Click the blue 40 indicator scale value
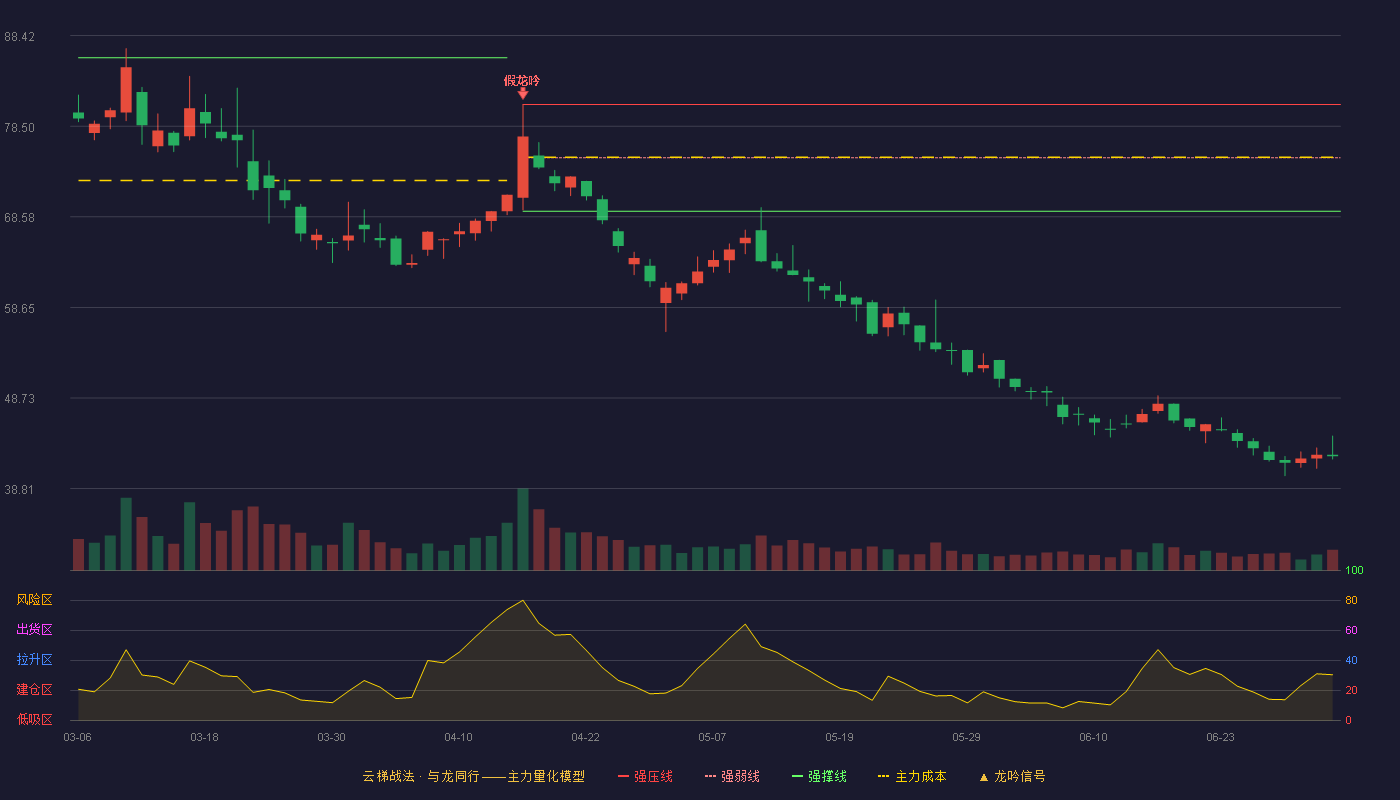Image resolution: width=1400 pixels, height=800 pixels. coord(1351,660)
